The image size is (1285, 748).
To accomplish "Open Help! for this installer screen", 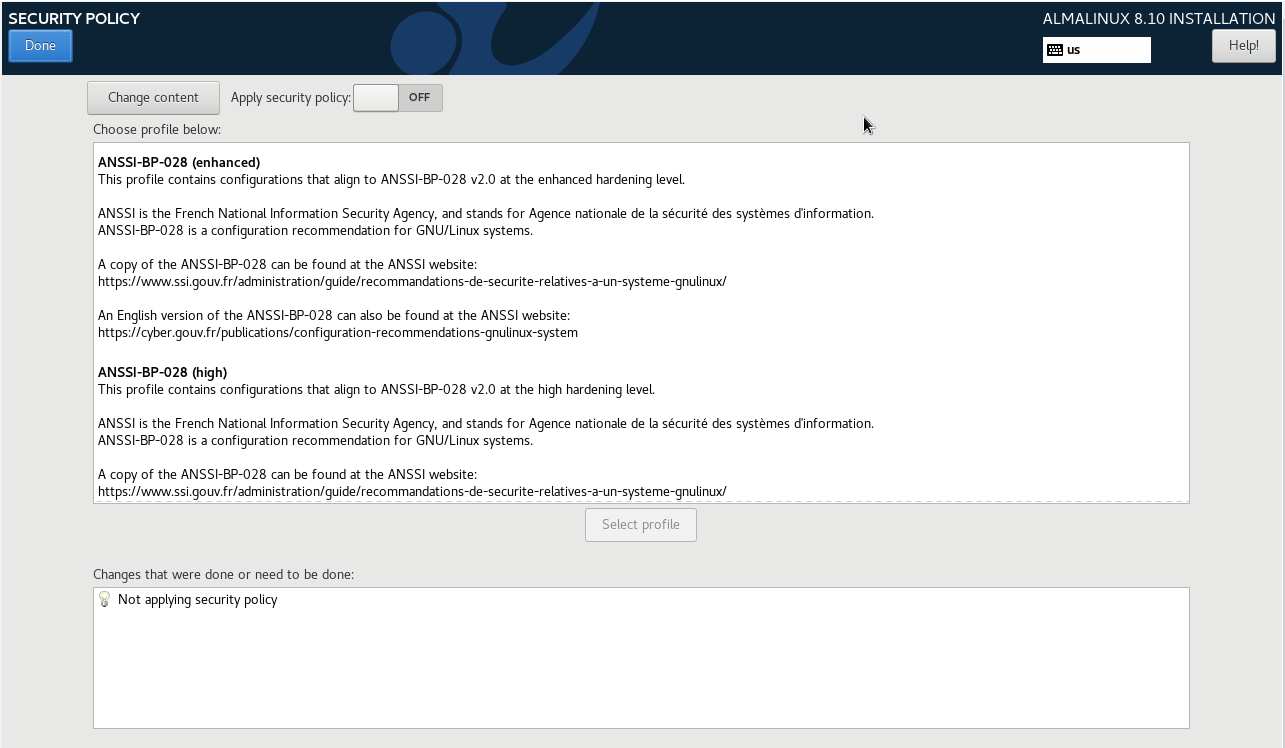I will (x=1243, y=46).
